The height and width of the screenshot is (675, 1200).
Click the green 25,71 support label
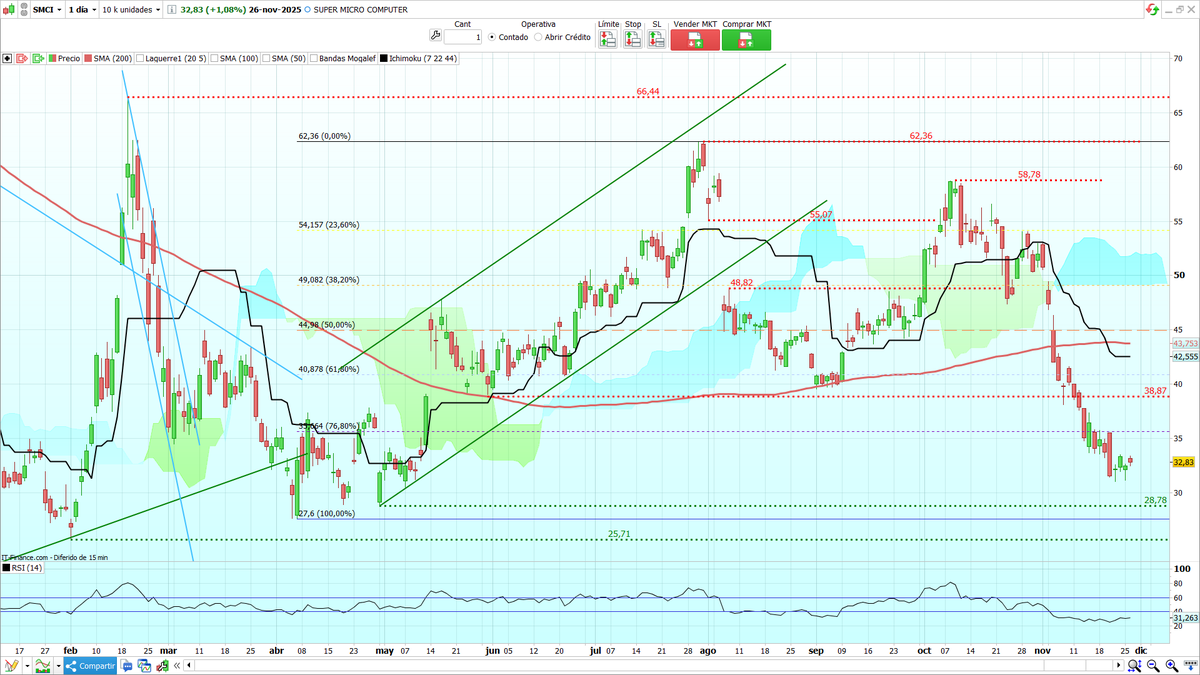[x=619, y=534]
